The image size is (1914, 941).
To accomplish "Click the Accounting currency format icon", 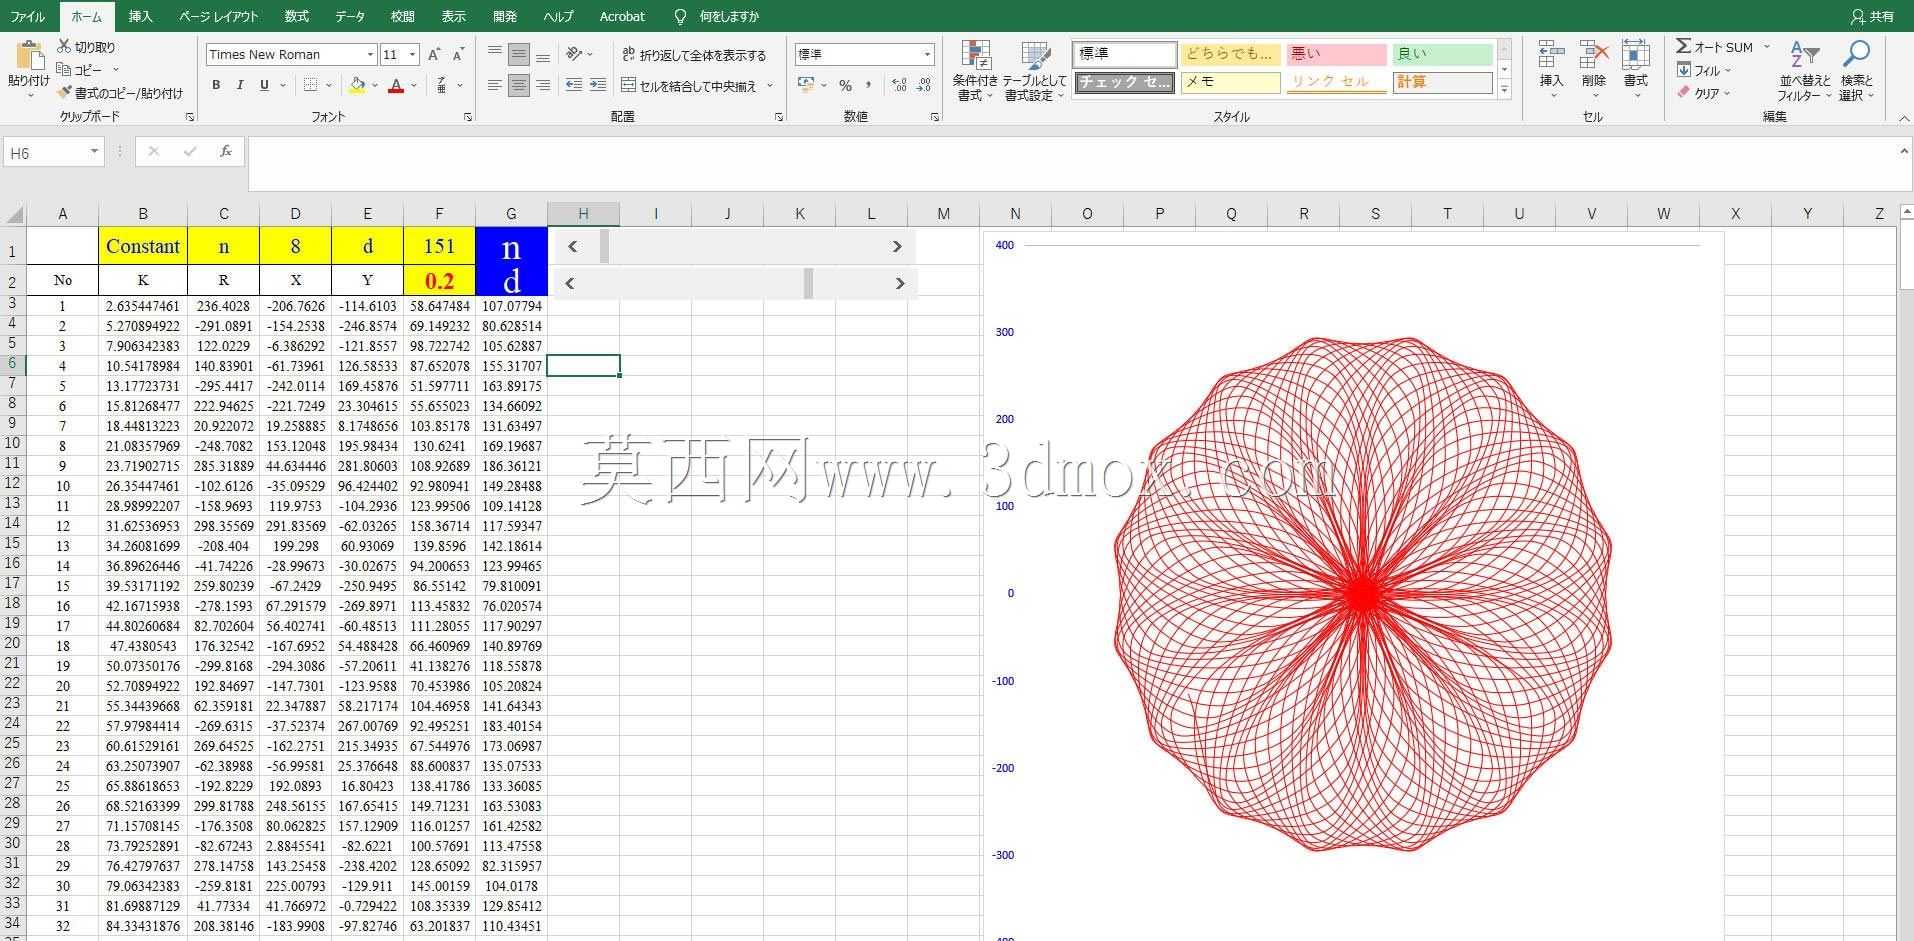I will 806,86.
